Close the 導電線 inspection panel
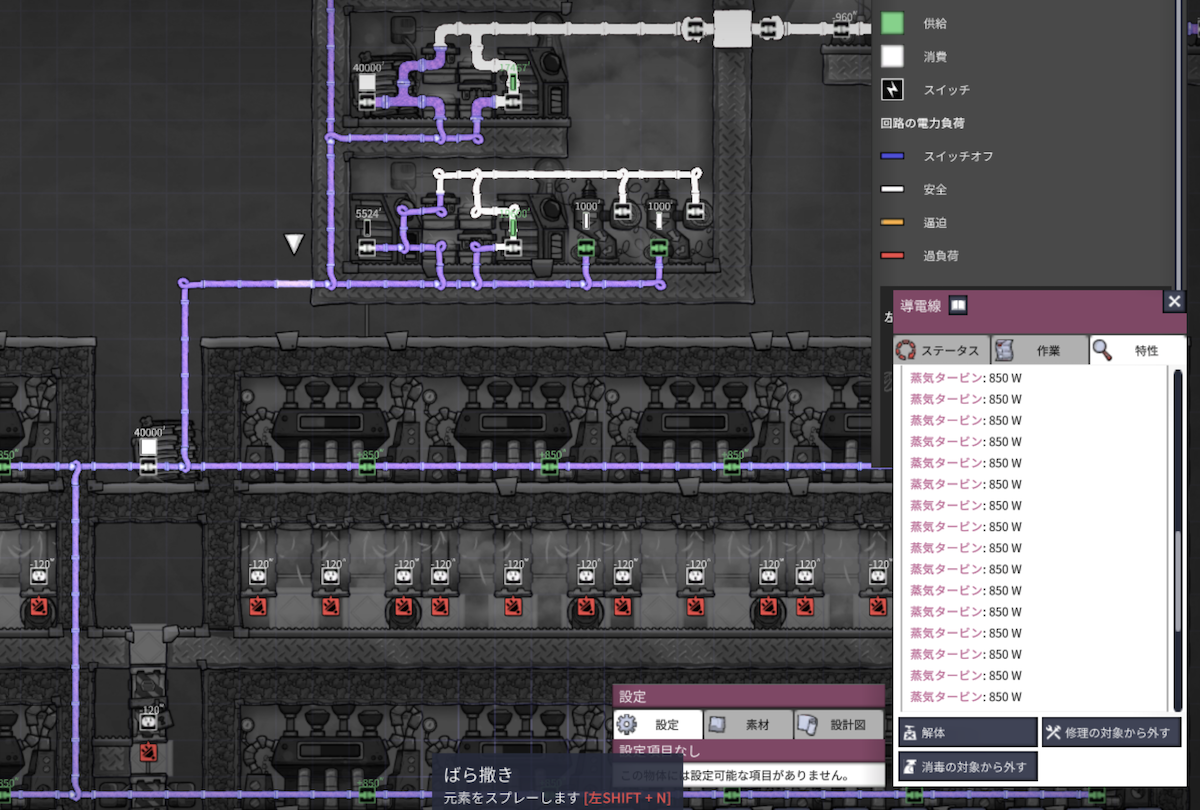 [1174, 300]
